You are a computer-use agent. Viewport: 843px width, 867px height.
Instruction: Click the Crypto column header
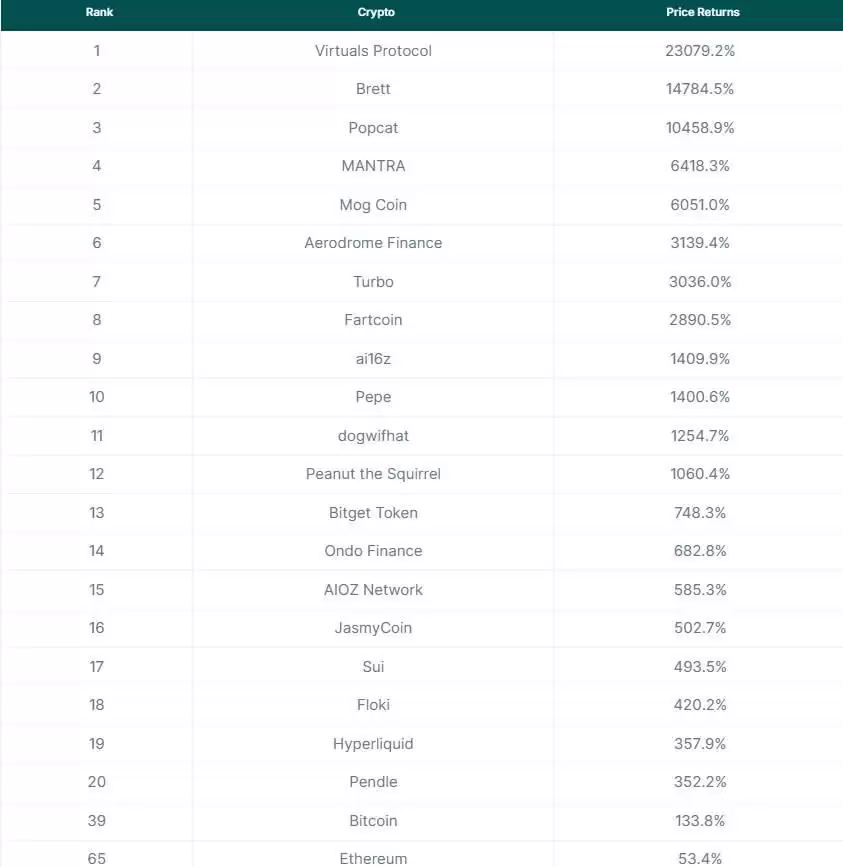[x=375, y=12]
